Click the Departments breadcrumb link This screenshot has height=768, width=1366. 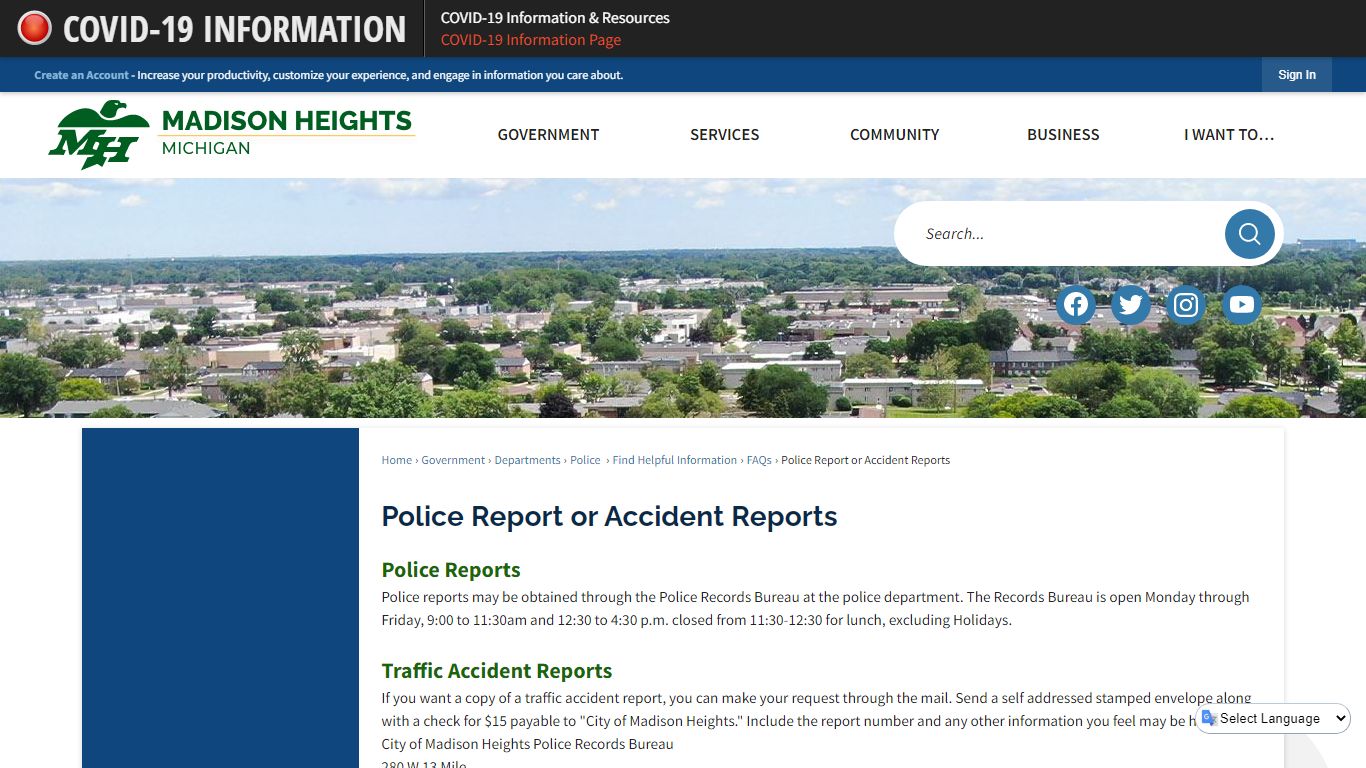pyautogui.click(x=527, y=460)
